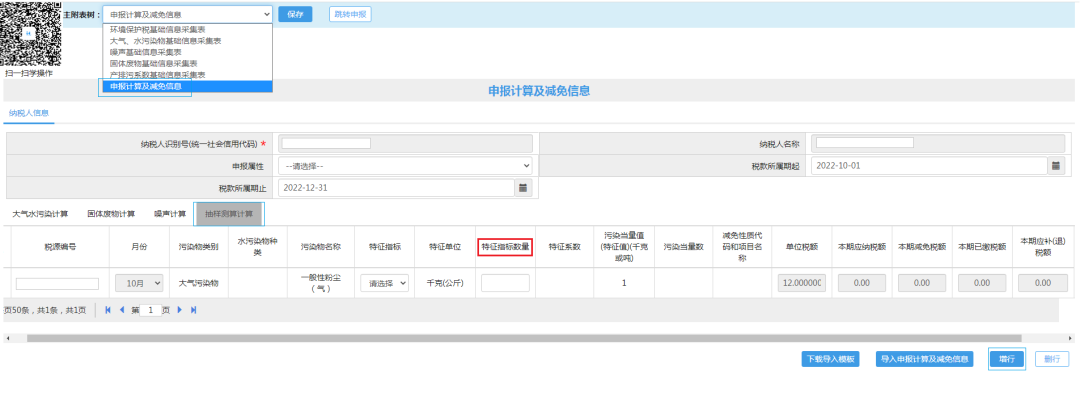Open the 特征指标 请选择 dropdown
Screen dimensions: 1080x393
(384, 283)
